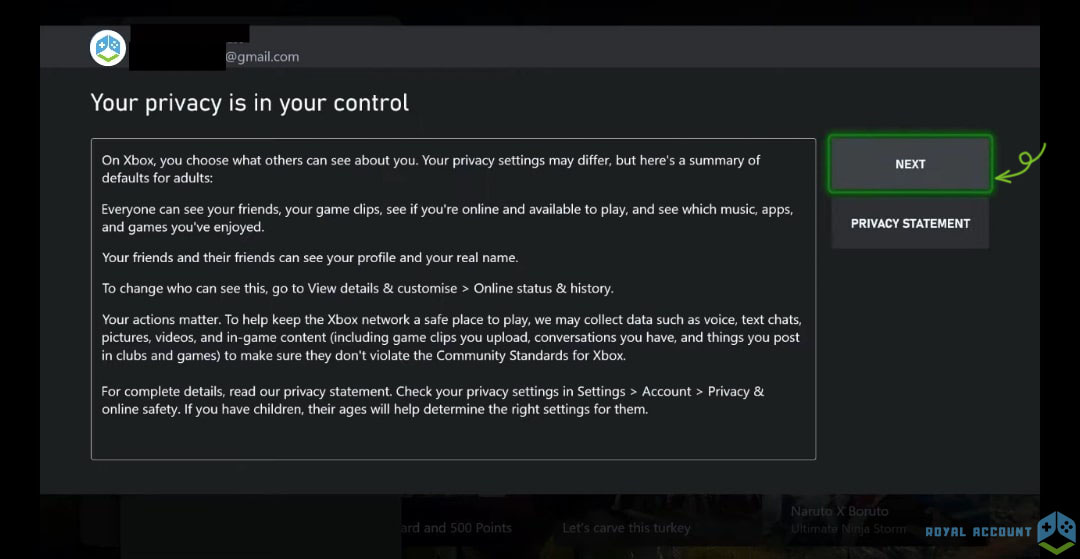Click the gmail.com account email text
The image size is (1080, 559).
262,57
